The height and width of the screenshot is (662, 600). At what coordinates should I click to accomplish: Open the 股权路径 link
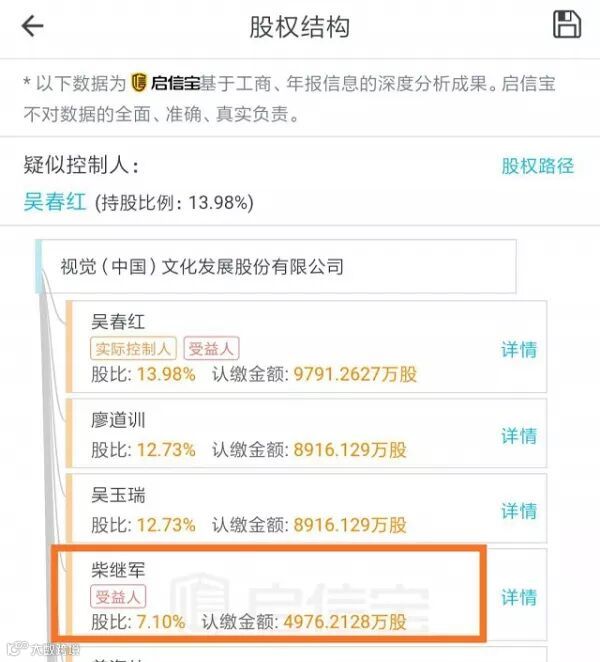tap(538, 166)
